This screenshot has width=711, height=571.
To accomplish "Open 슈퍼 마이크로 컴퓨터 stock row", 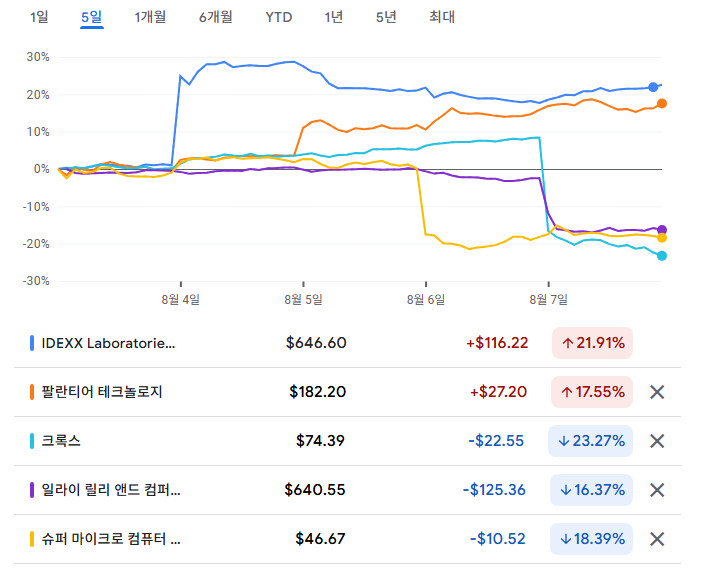I will tap(347, 539).
